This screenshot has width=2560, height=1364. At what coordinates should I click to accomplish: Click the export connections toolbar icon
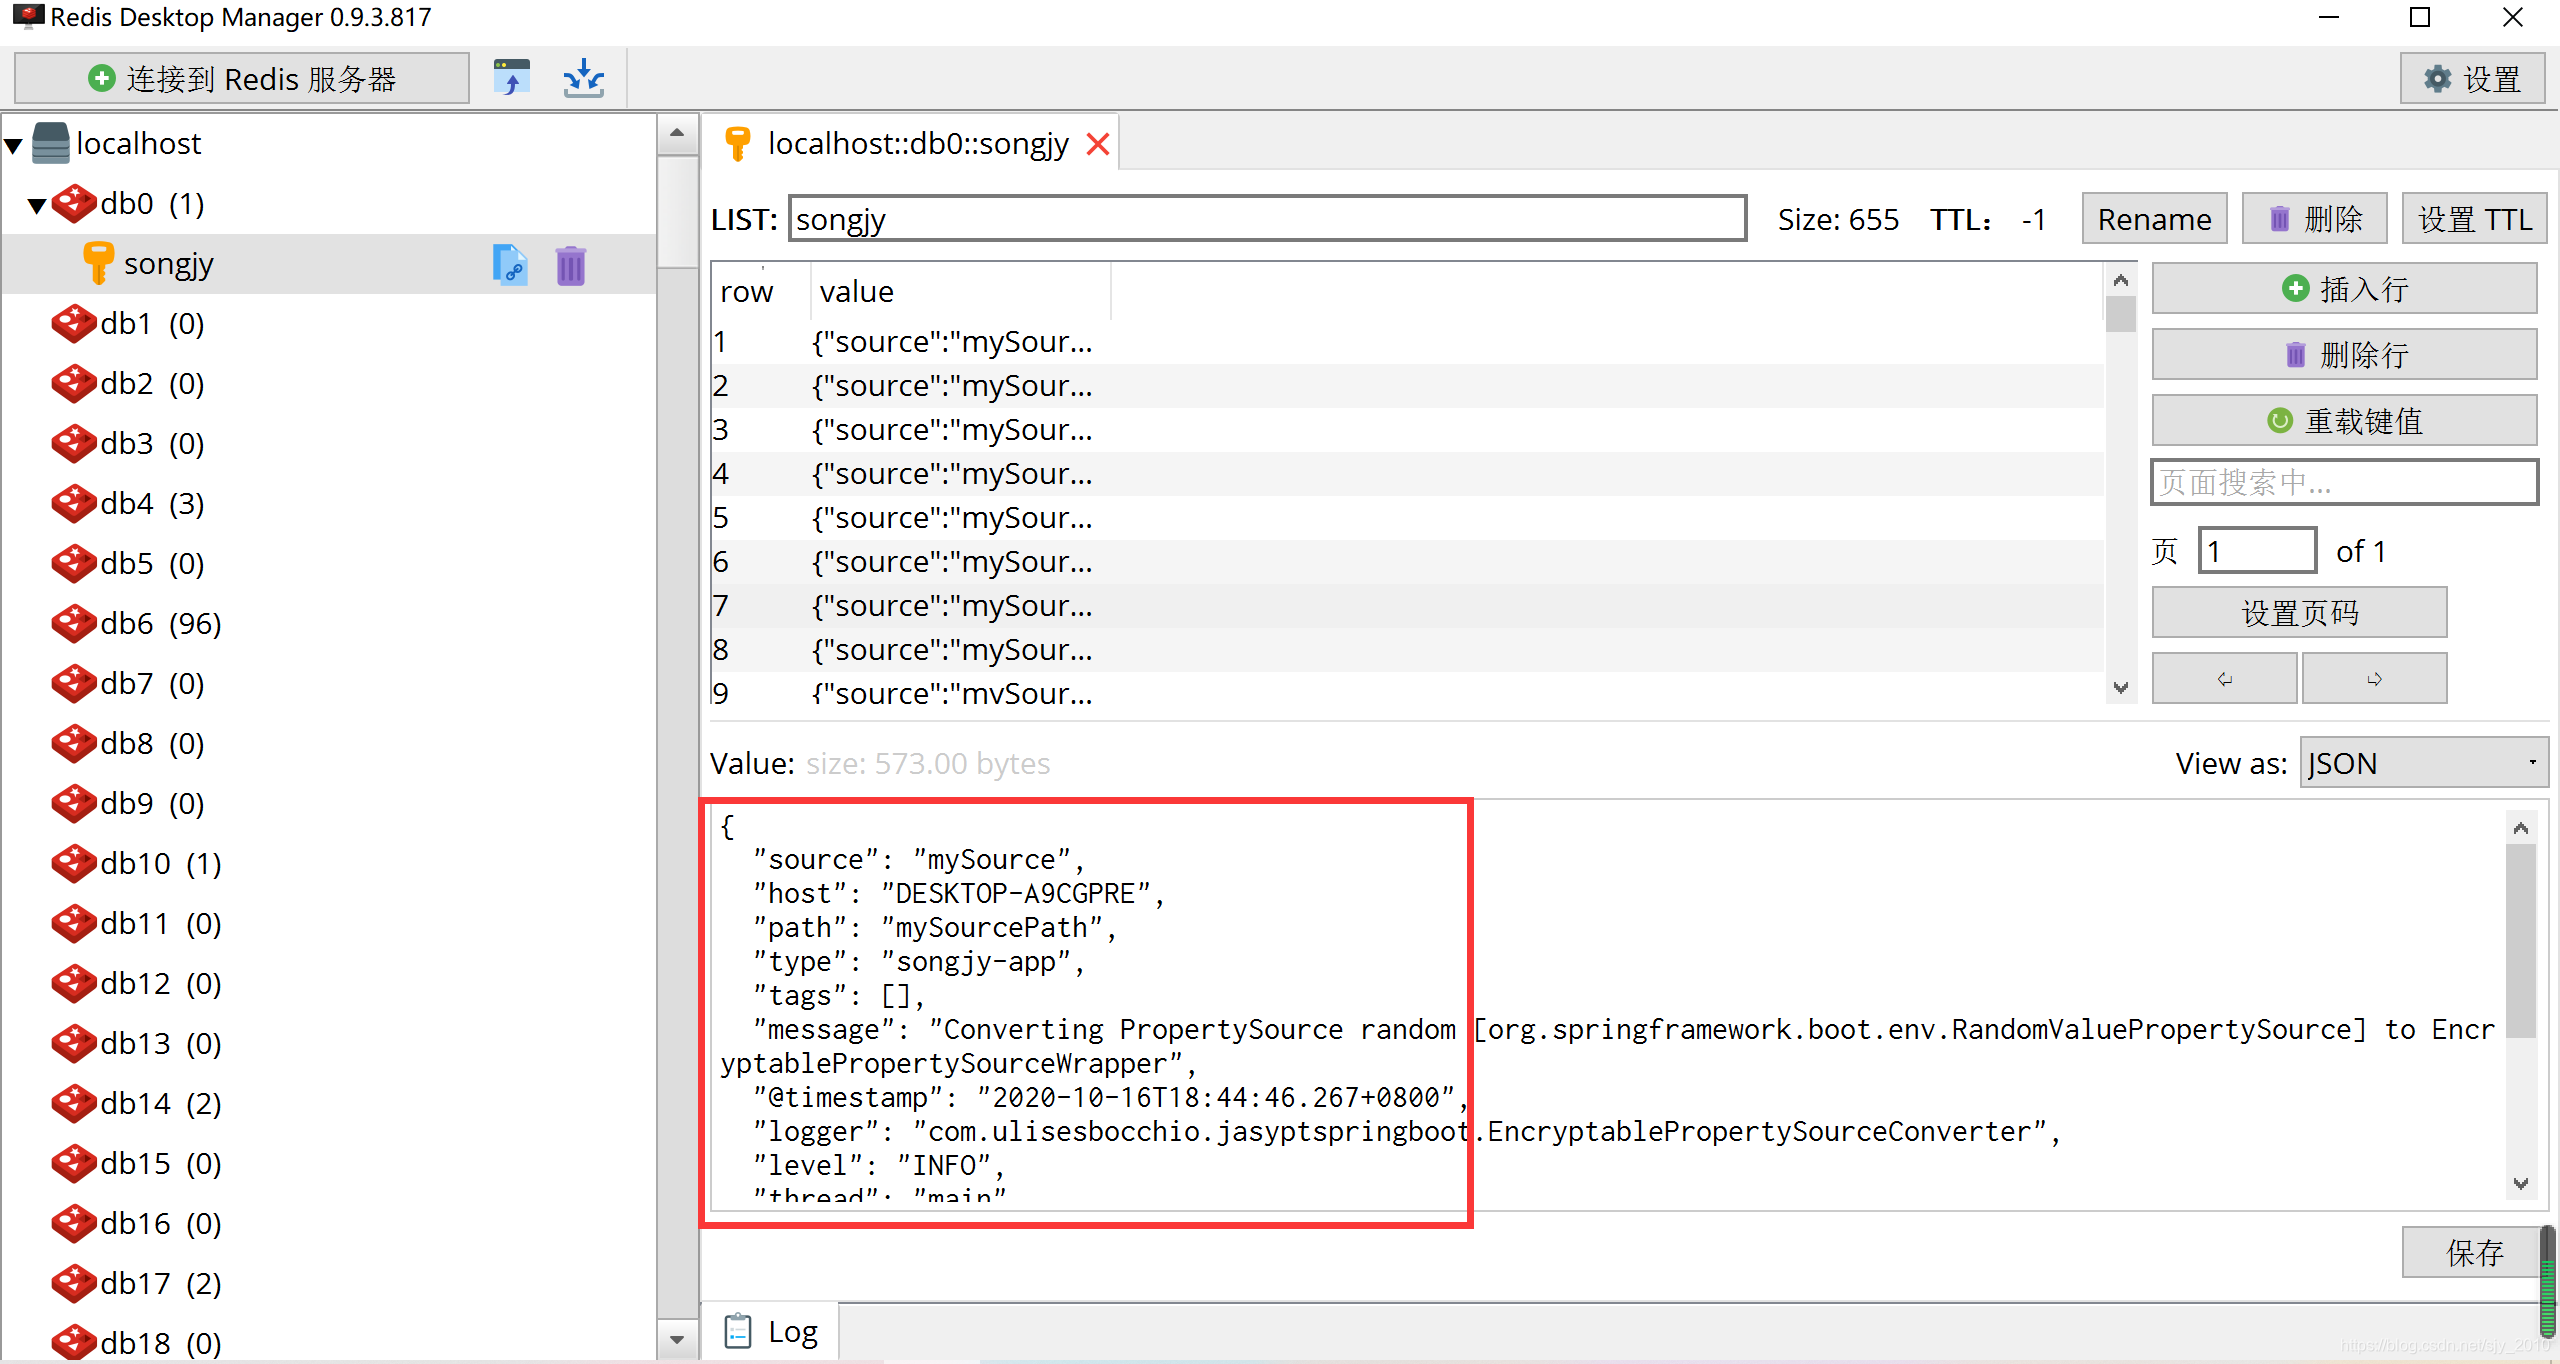coord(583,78)
